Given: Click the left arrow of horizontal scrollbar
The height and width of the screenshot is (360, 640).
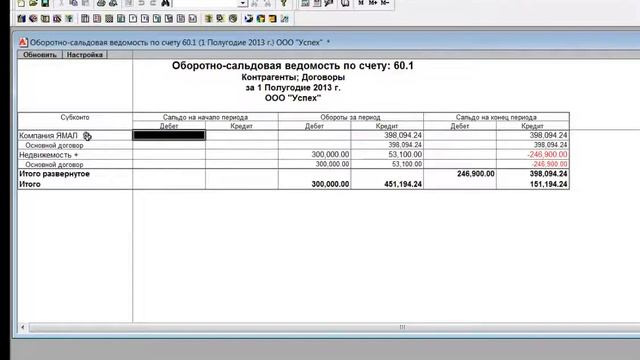Looking at the screenshot, I should 23,327.
